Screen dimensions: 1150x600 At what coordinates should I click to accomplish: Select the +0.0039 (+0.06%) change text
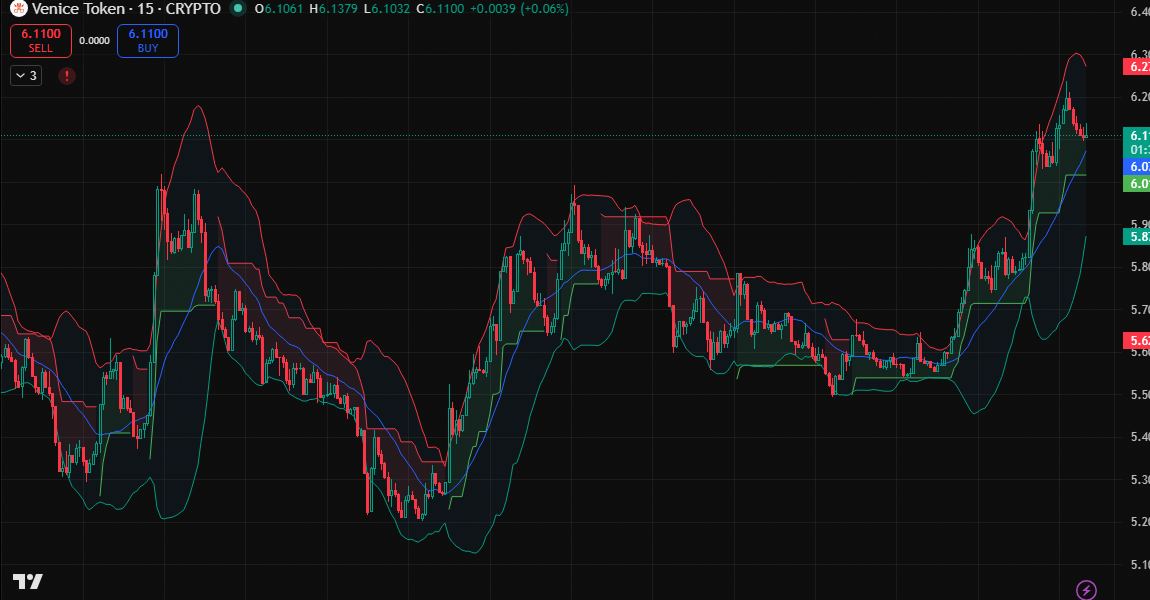(519, 9)
